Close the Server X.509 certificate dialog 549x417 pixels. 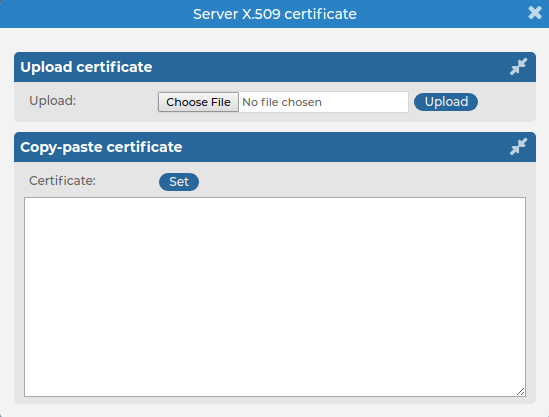[535, 13]
